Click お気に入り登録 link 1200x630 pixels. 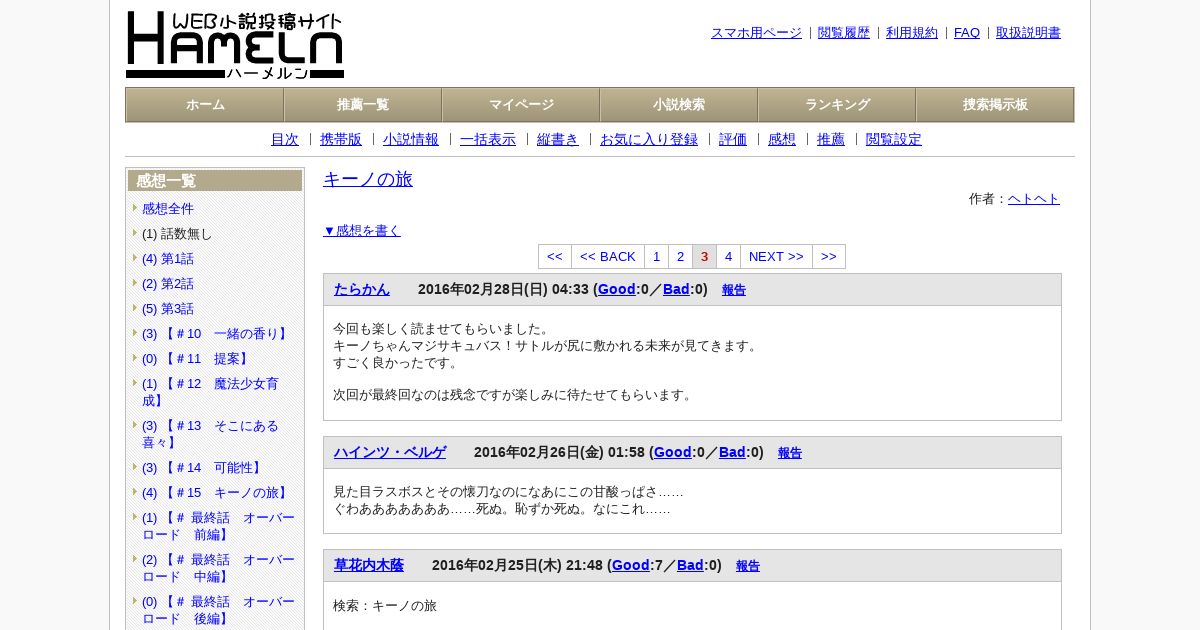(x=649, y=139)
